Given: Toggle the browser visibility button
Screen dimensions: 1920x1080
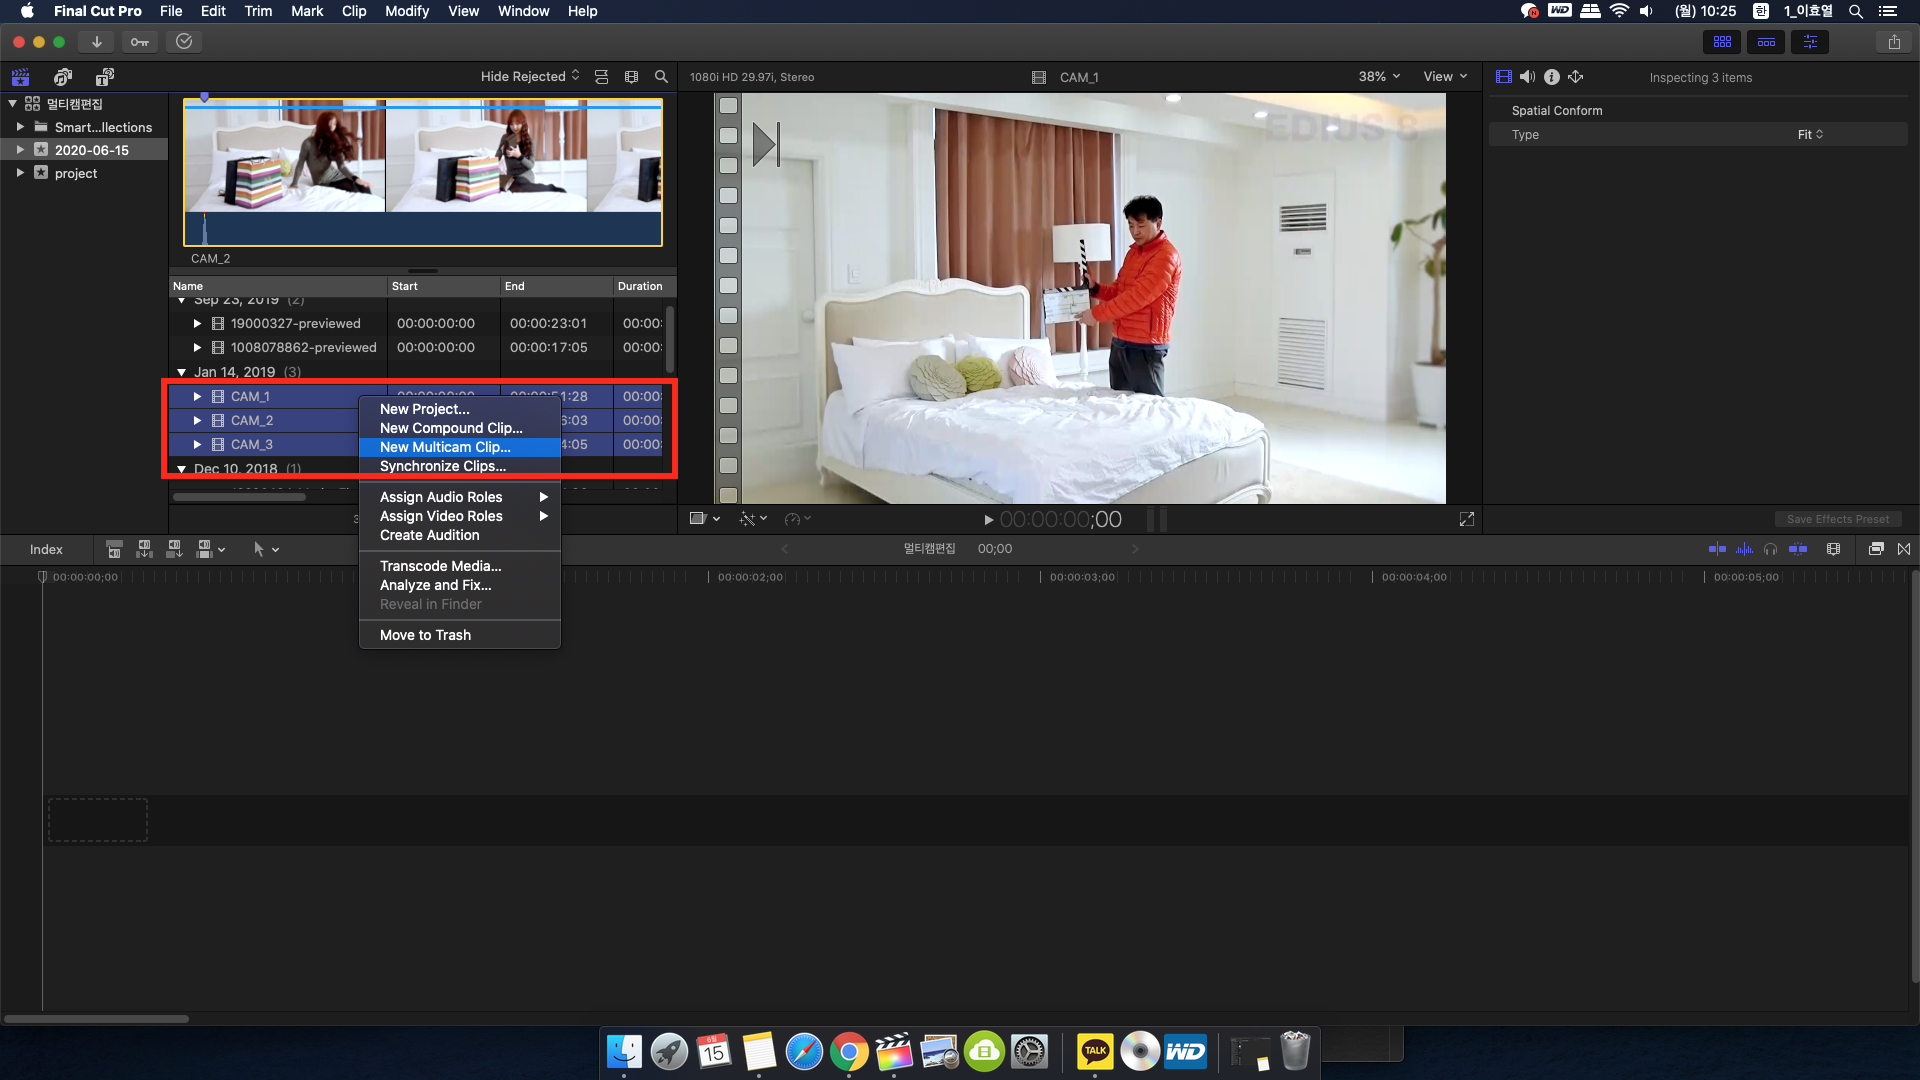Looking at the screenshot, I should 1722,42.
